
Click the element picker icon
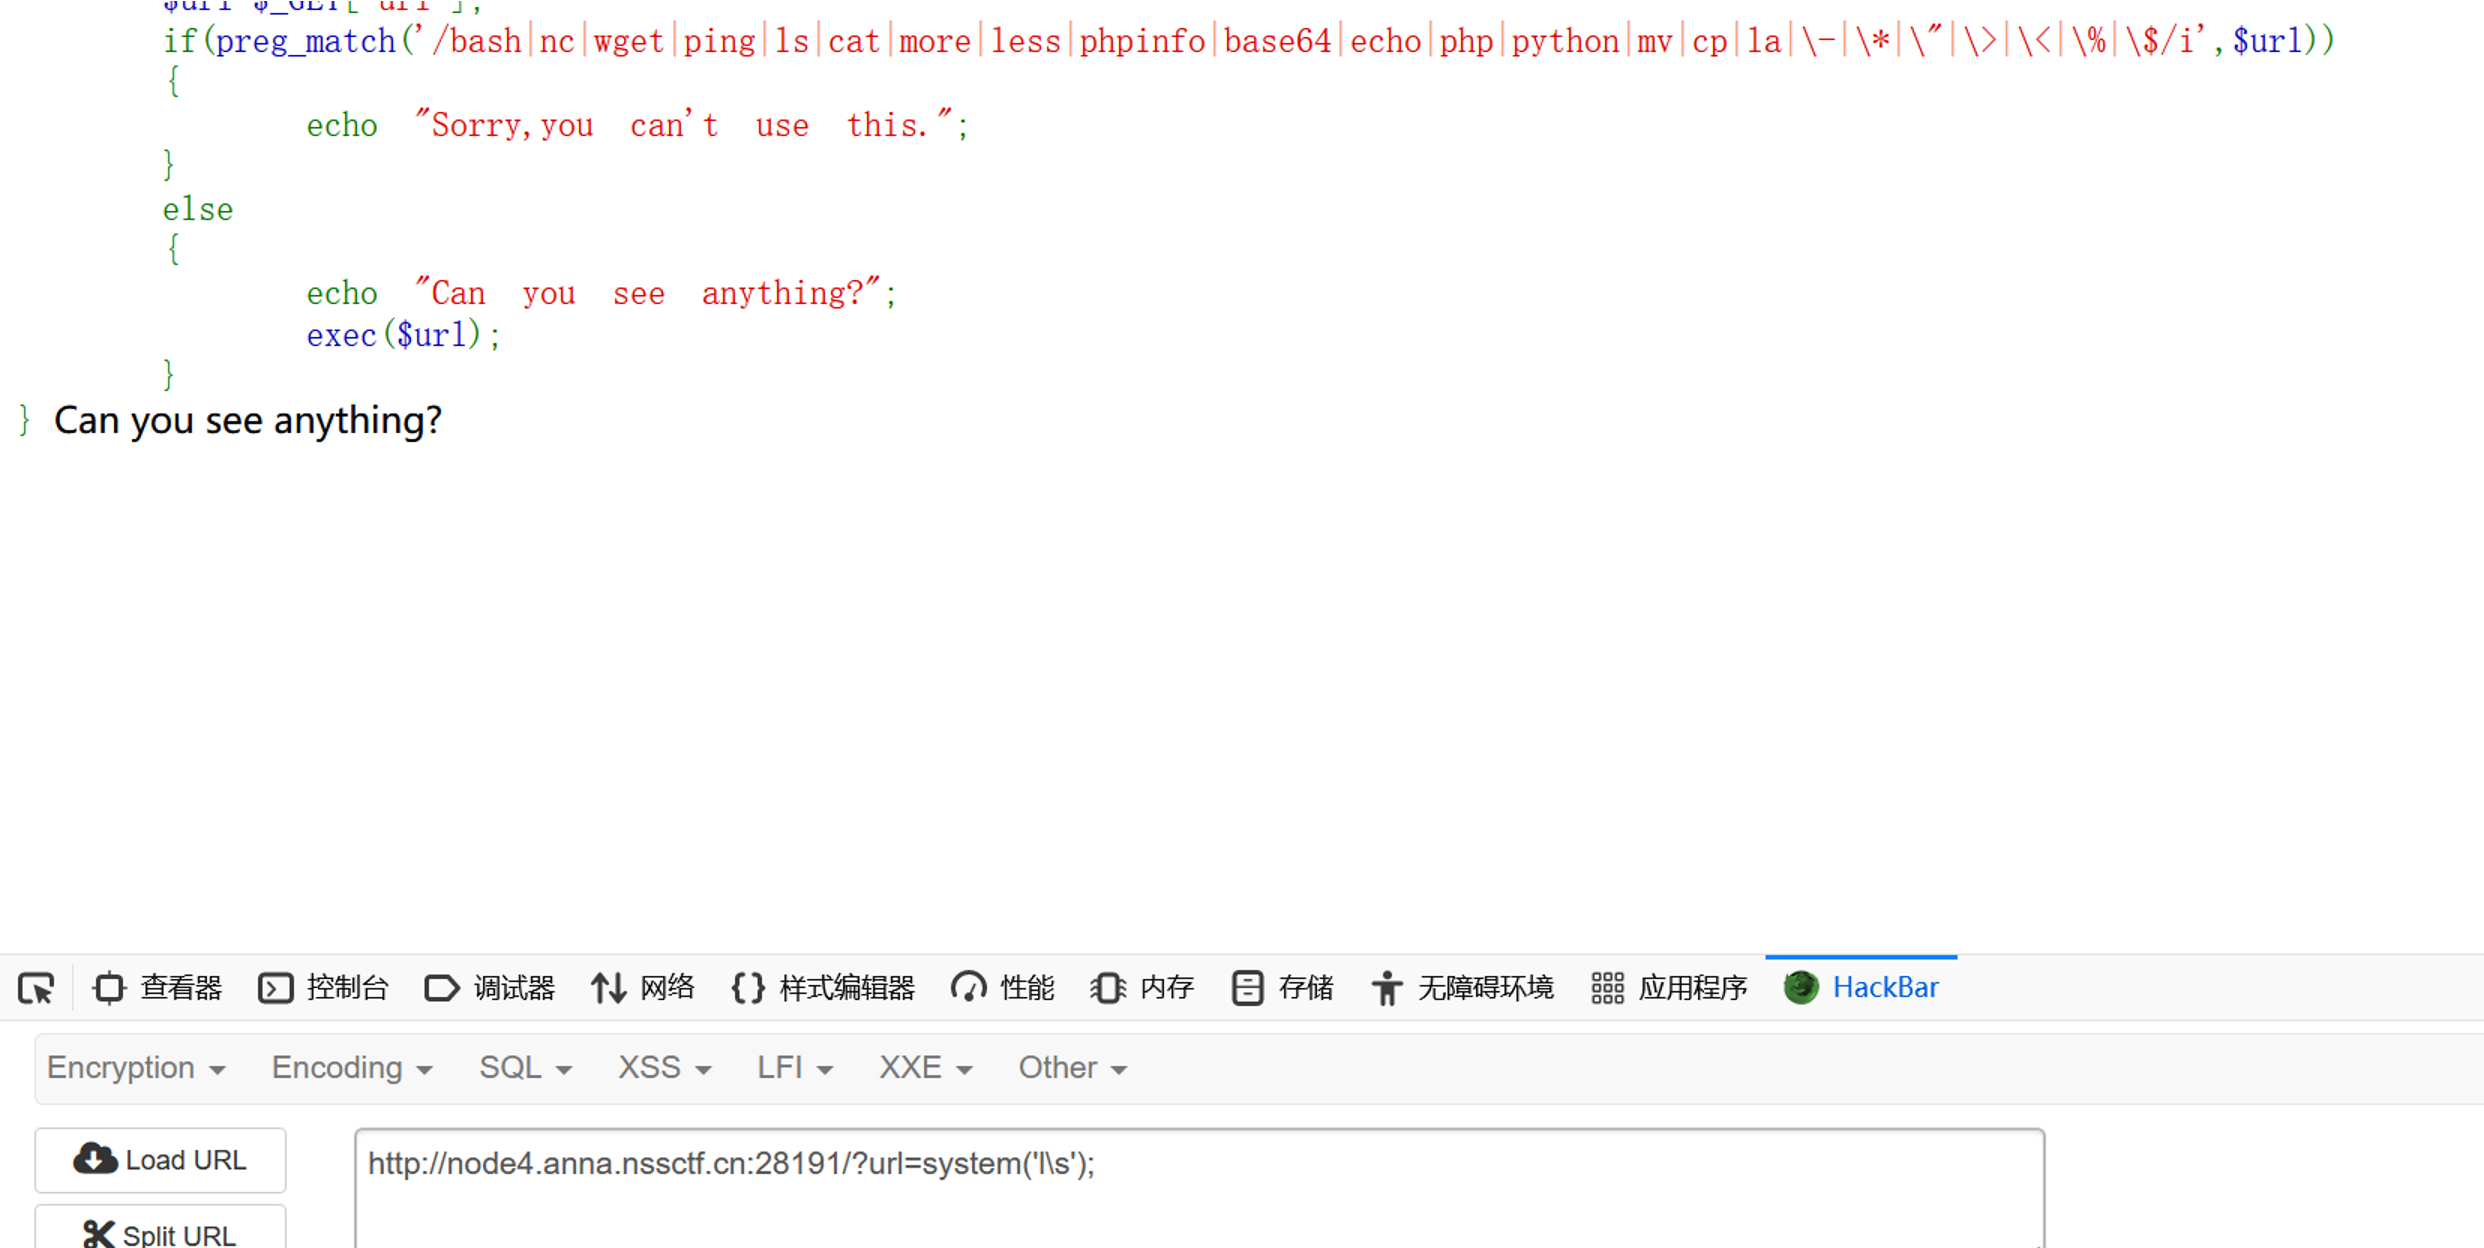[37, 988]
